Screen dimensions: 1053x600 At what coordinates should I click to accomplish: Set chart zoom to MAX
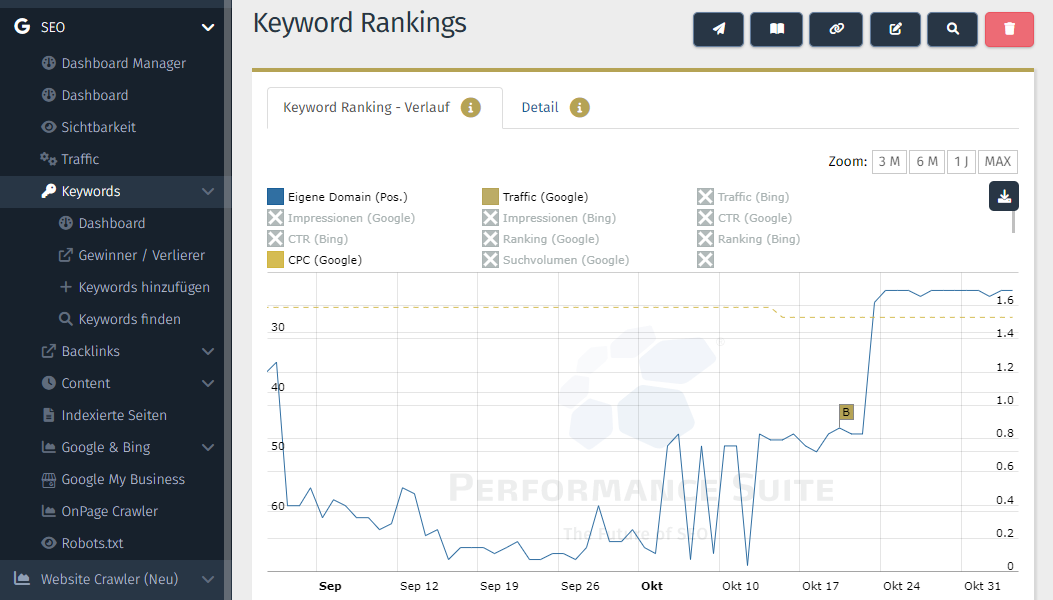click(x=998, y=161)
